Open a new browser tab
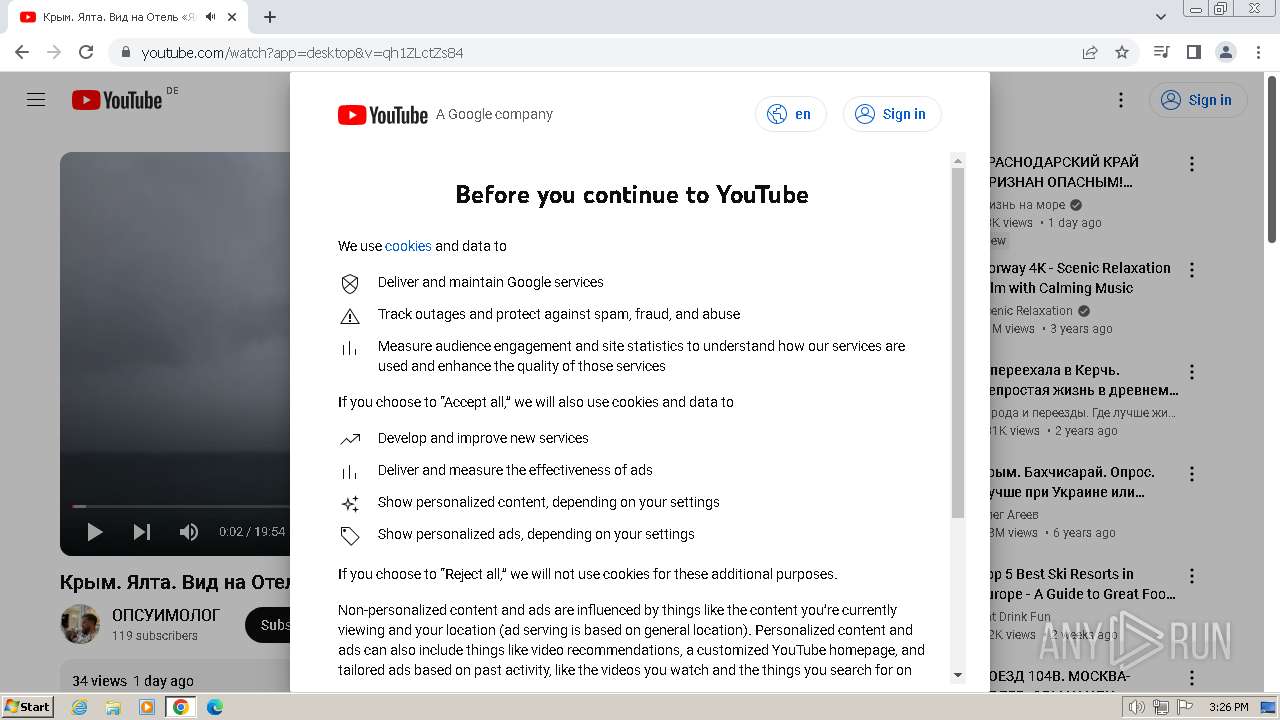1280x720 pixels. pos(270,17)
